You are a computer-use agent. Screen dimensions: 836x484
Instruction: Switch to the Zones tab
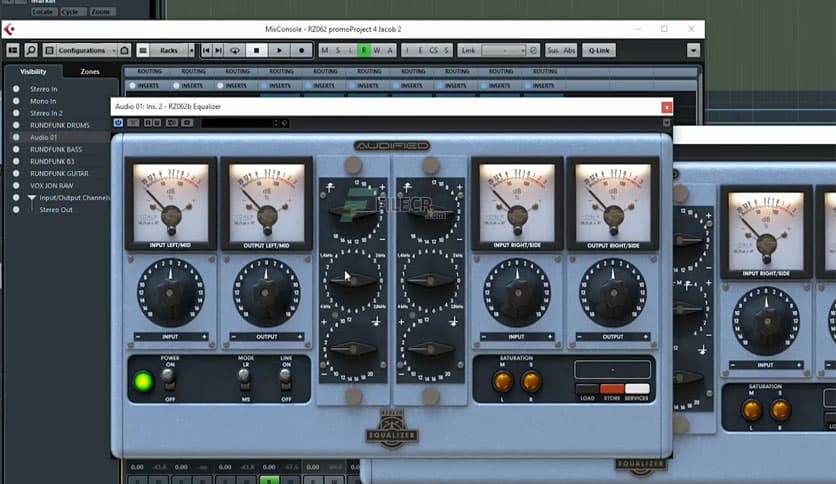pyautogui.click(x=90, y=71)
